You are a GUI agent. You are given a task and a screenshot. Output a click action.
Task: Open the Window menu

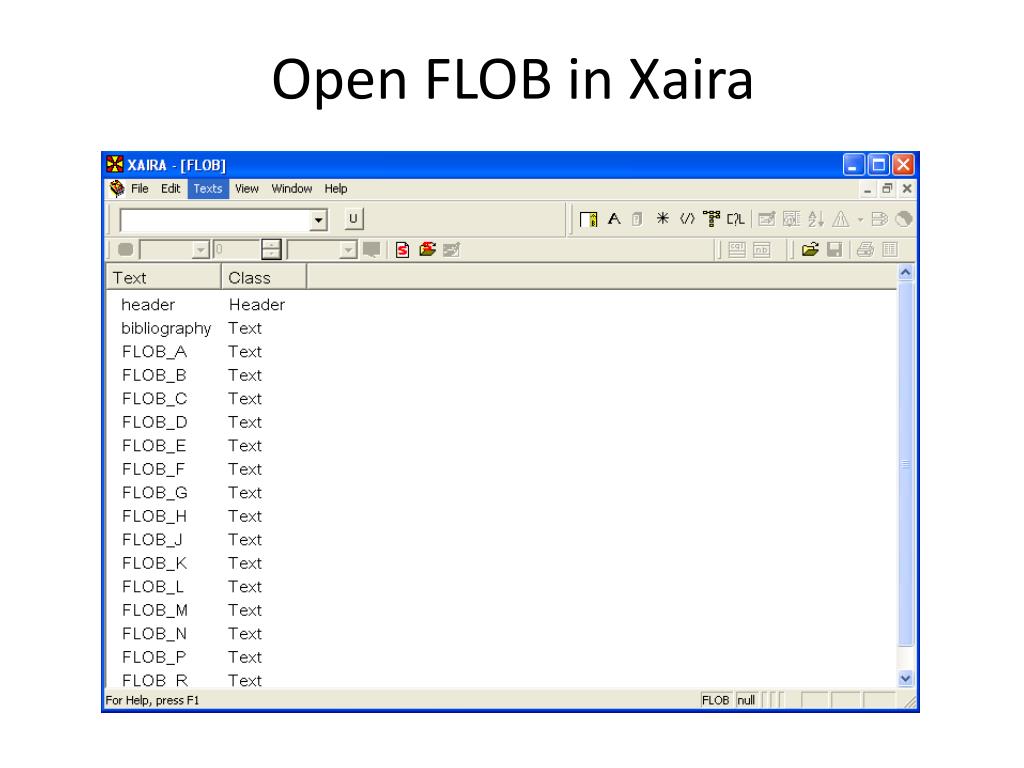(292, 189)
